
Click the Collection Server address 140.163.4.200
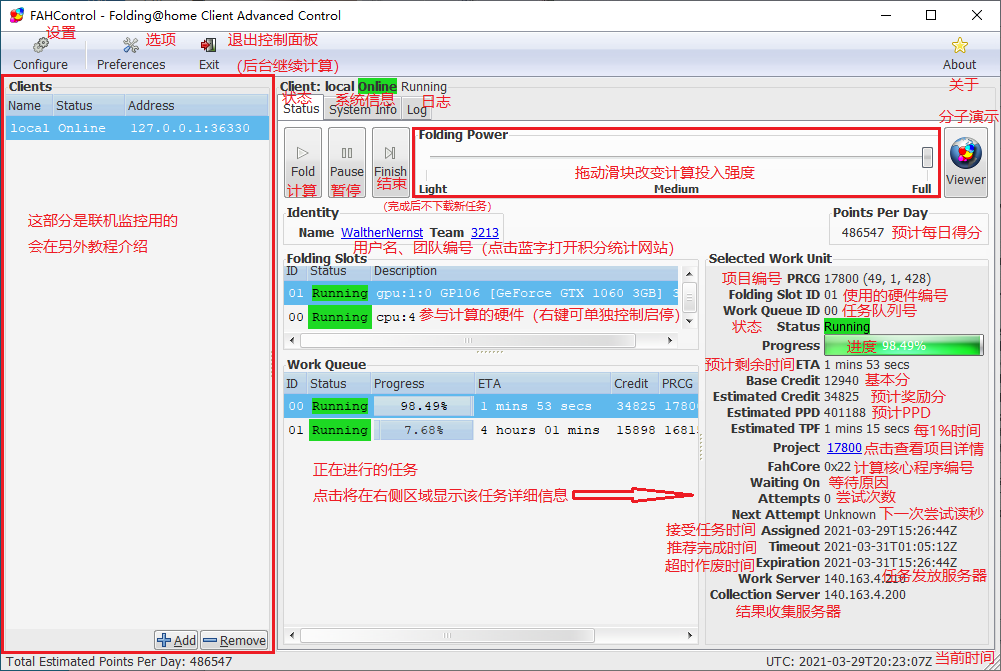click(x=864, y=594)
